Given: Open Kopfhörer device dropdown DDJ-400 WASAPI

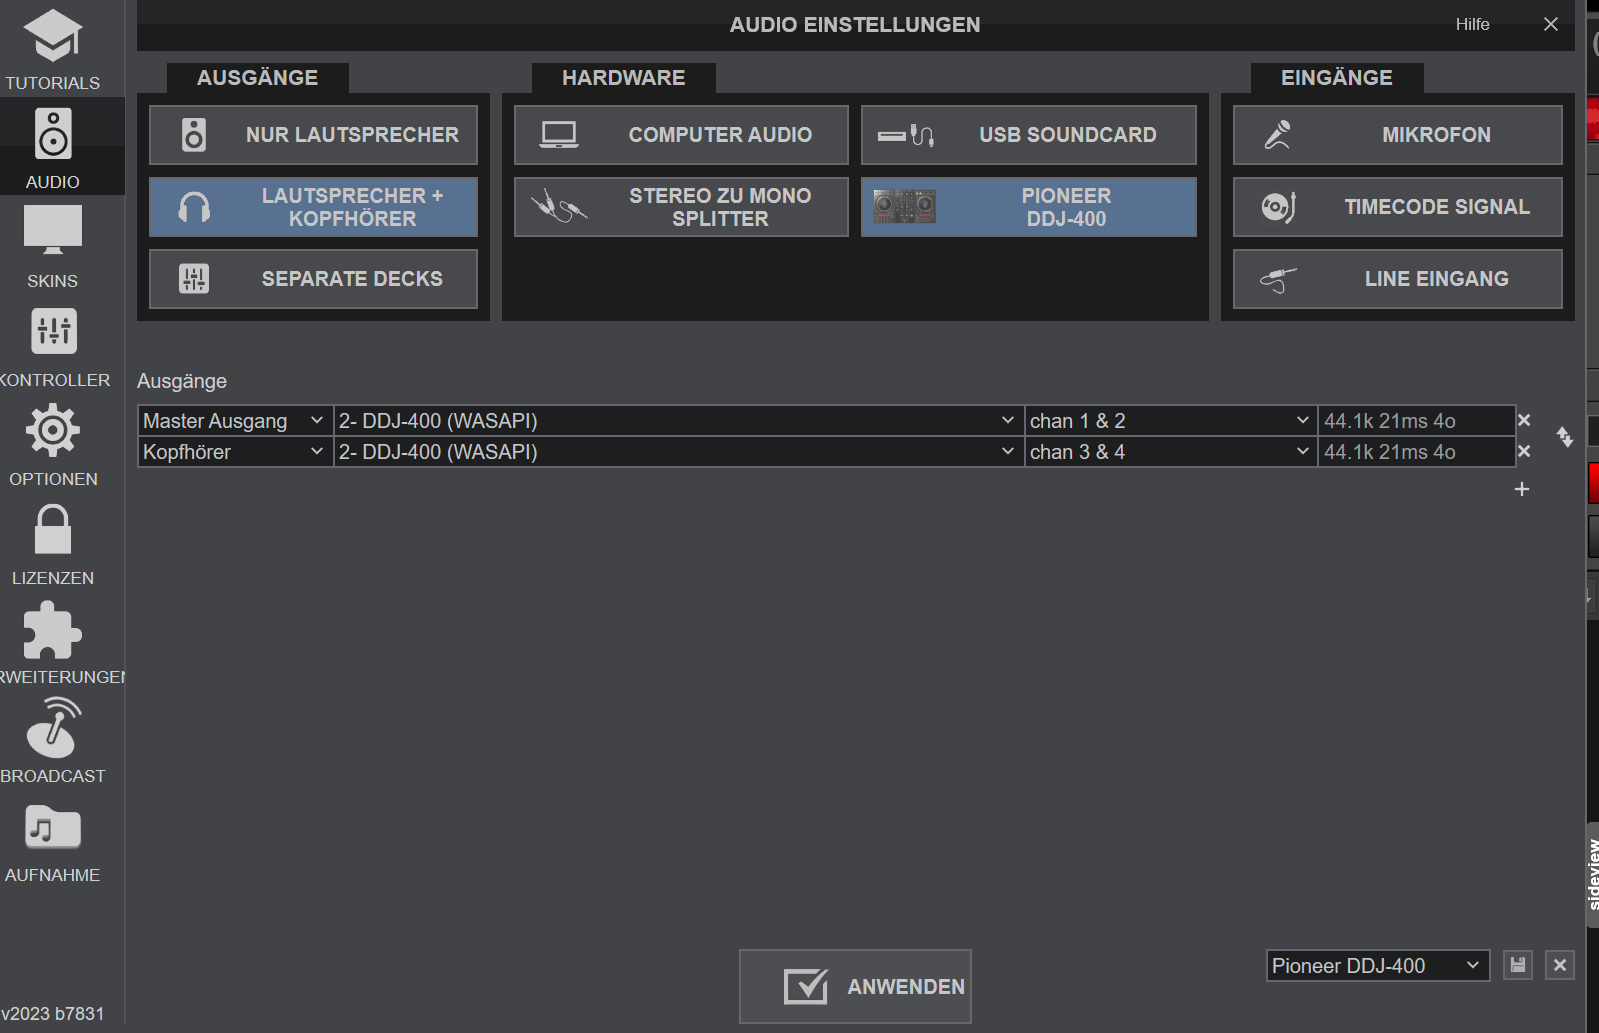Looking at the screenshot, I should point(678,452).
